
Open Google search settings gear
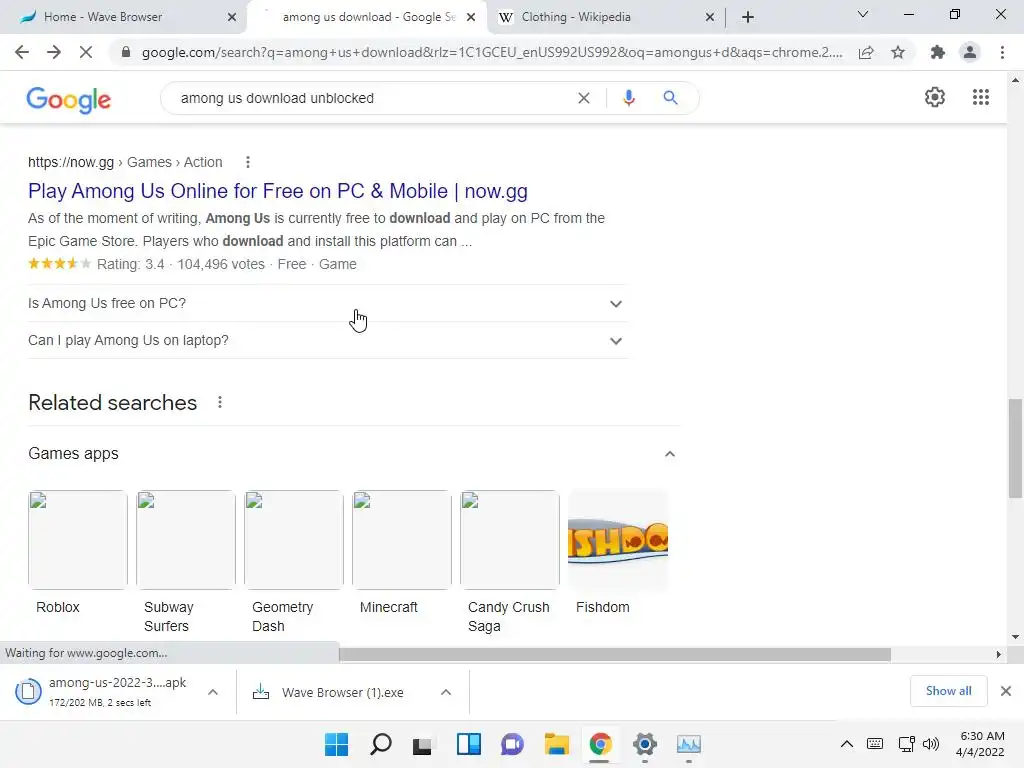tap(935, 97)
